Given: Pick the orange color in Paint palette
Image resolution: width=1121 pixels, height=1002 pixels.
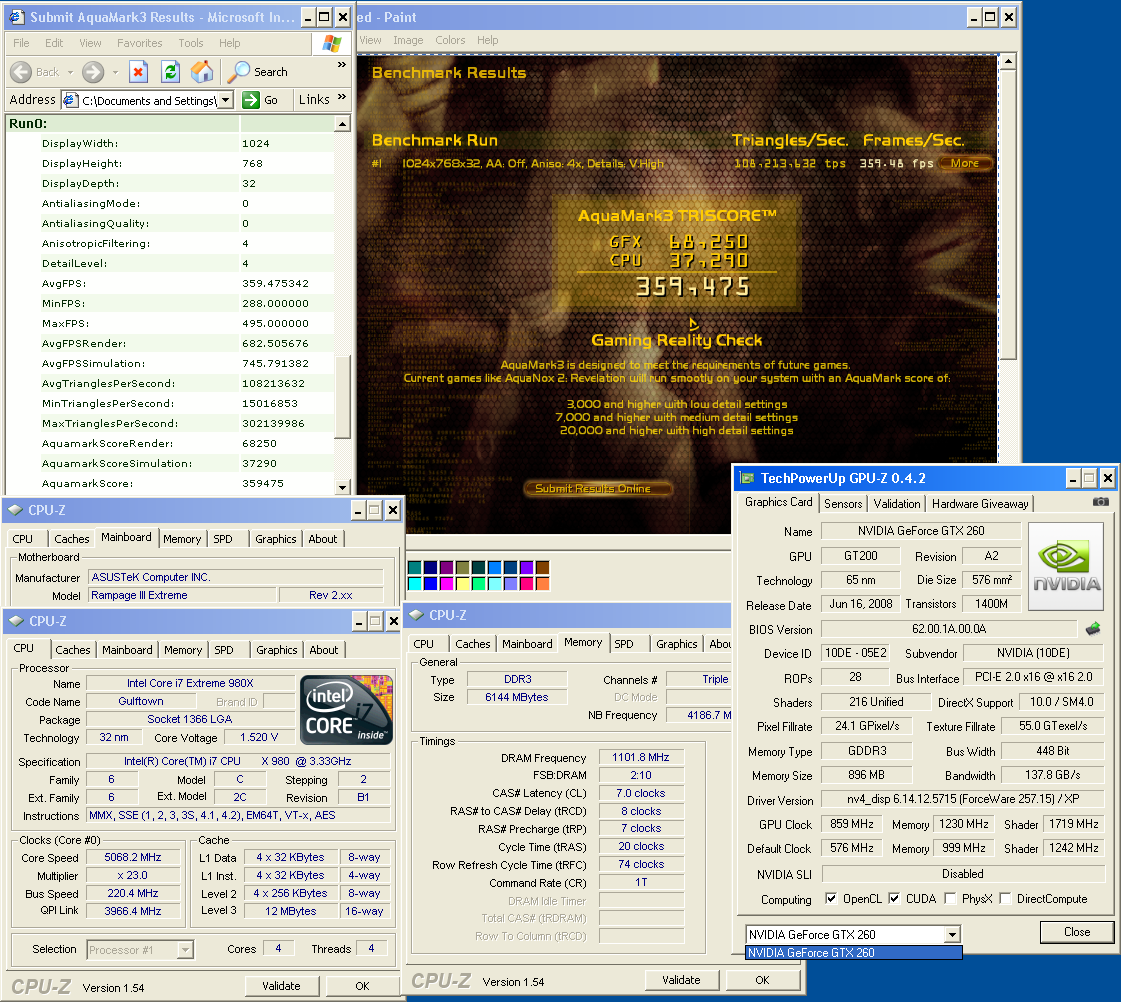Looking at the screenshot, I should [x=542, y=584].
